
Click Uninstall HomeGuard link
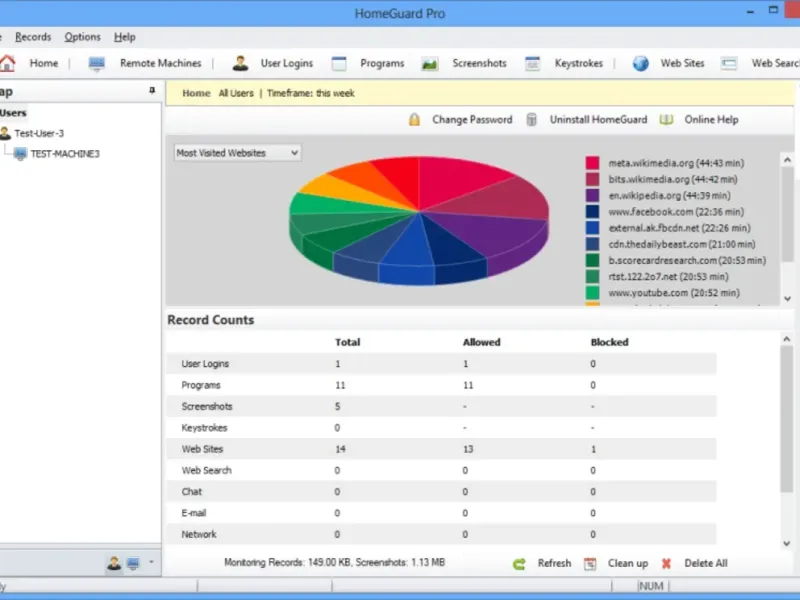click(x=598, y=119)
